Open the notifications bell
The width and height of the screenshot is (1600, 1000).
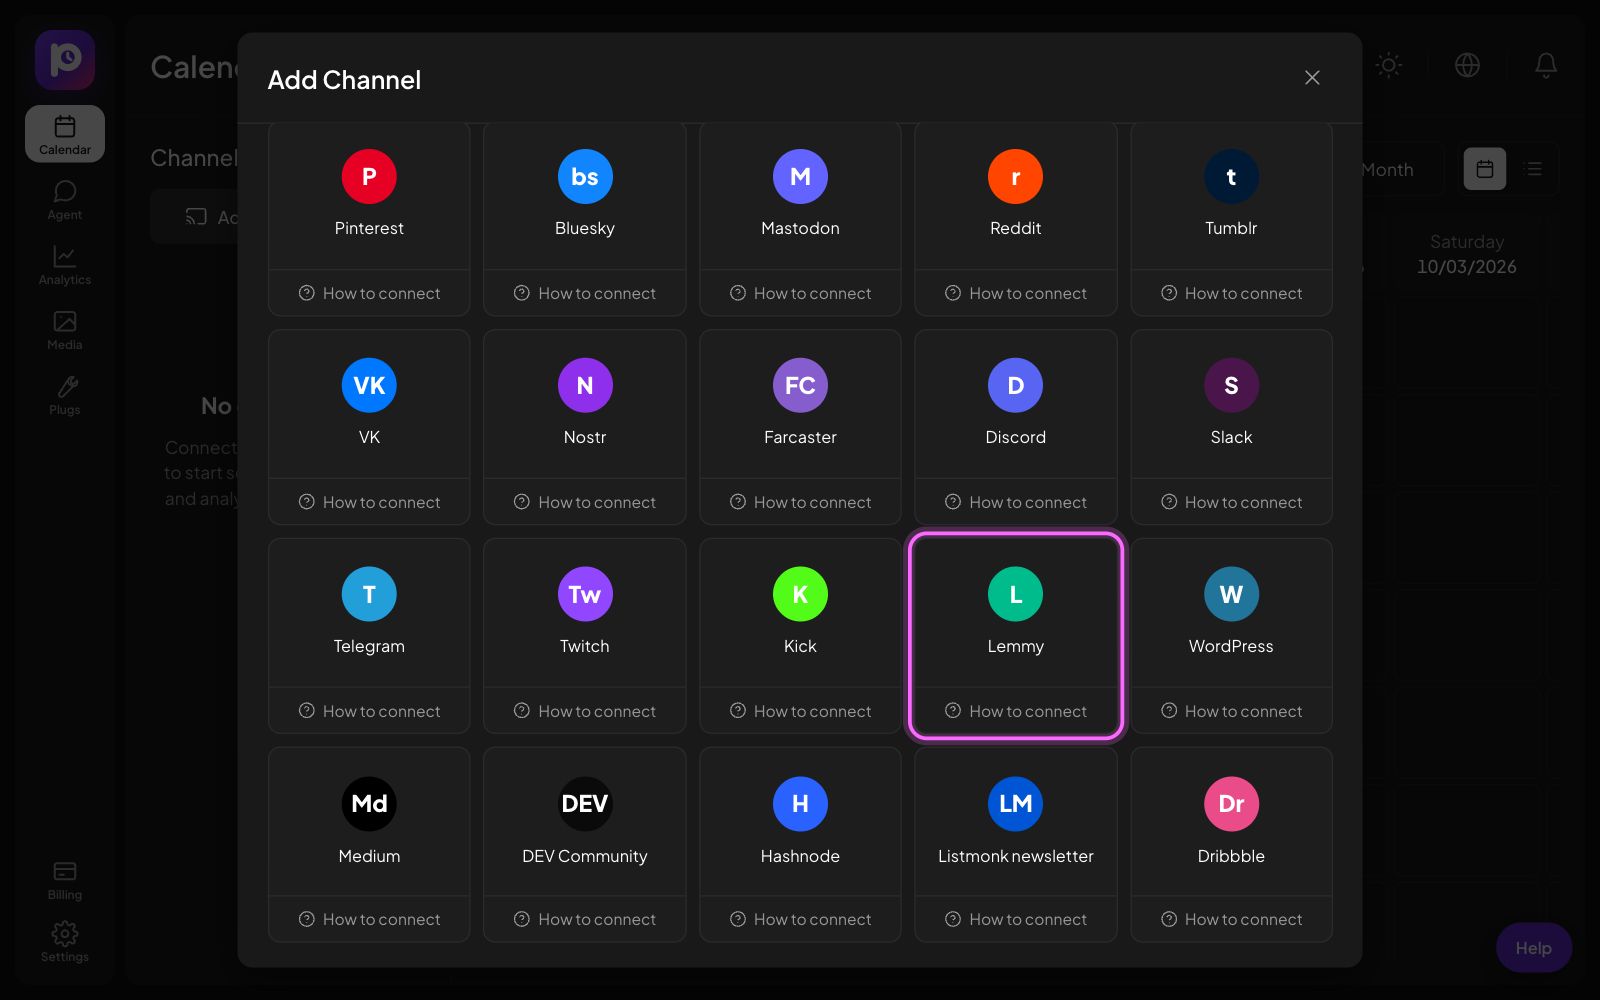pyautogui.click(x=1546, y=65)
